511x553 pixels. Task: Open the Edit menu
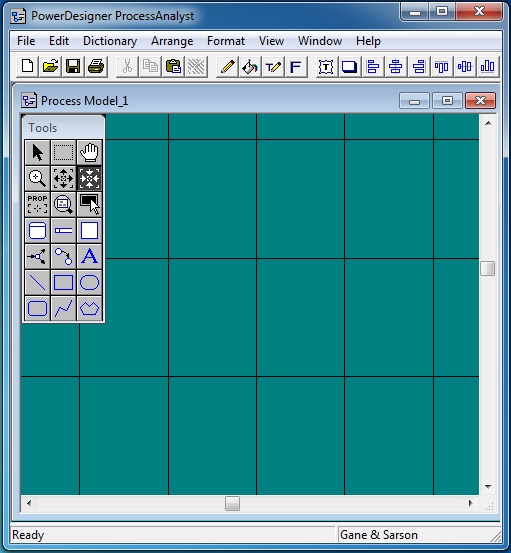point(59,41)
